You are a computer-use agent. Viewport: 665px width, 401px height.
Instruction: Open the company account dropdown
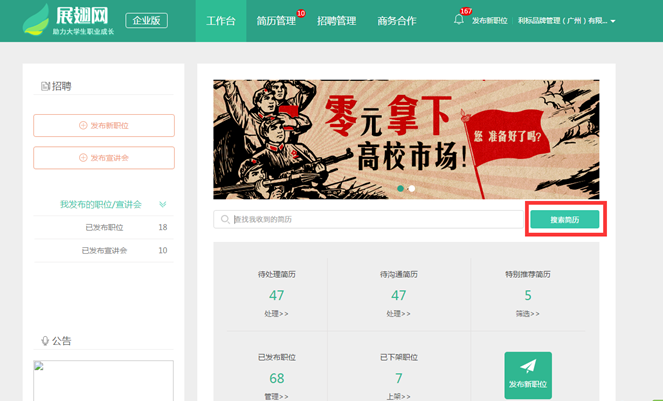click(x=567, y=21)
